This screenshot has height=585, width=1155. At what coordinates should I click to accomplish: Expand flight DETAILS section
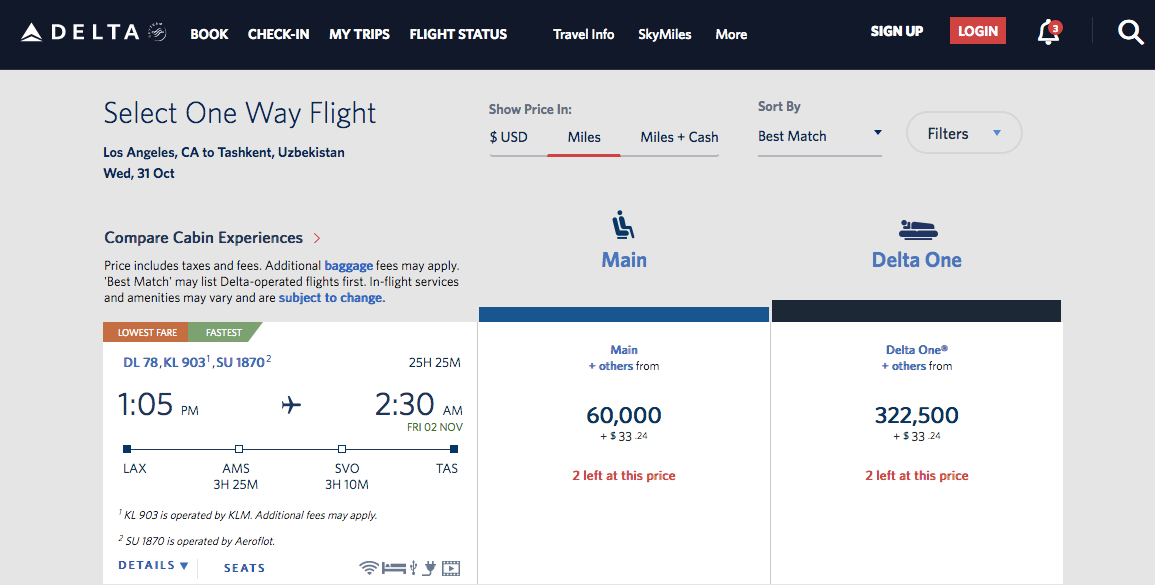(x=153, y=565)
